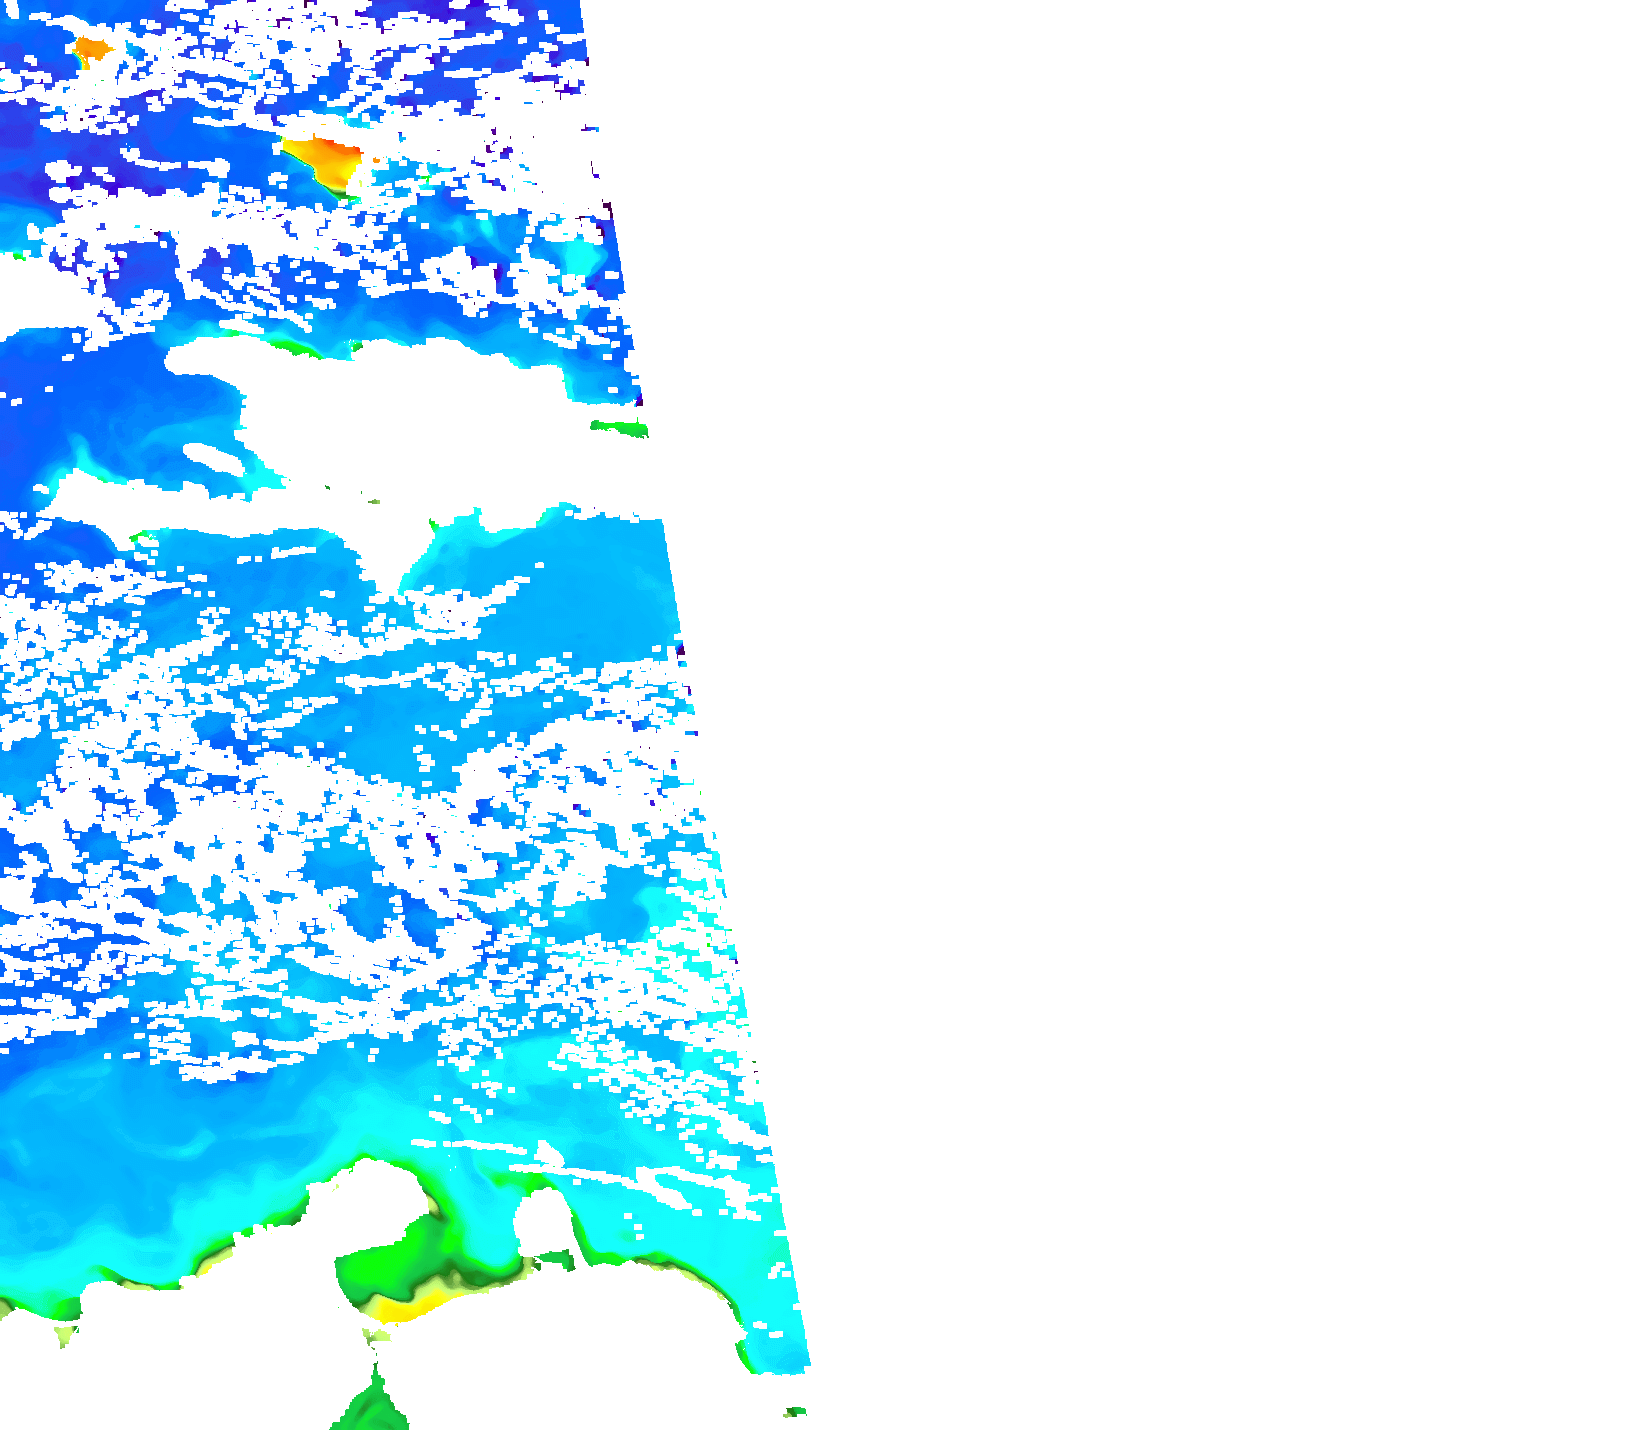Click the small orange patch near top-left

(x=92, y=48)
